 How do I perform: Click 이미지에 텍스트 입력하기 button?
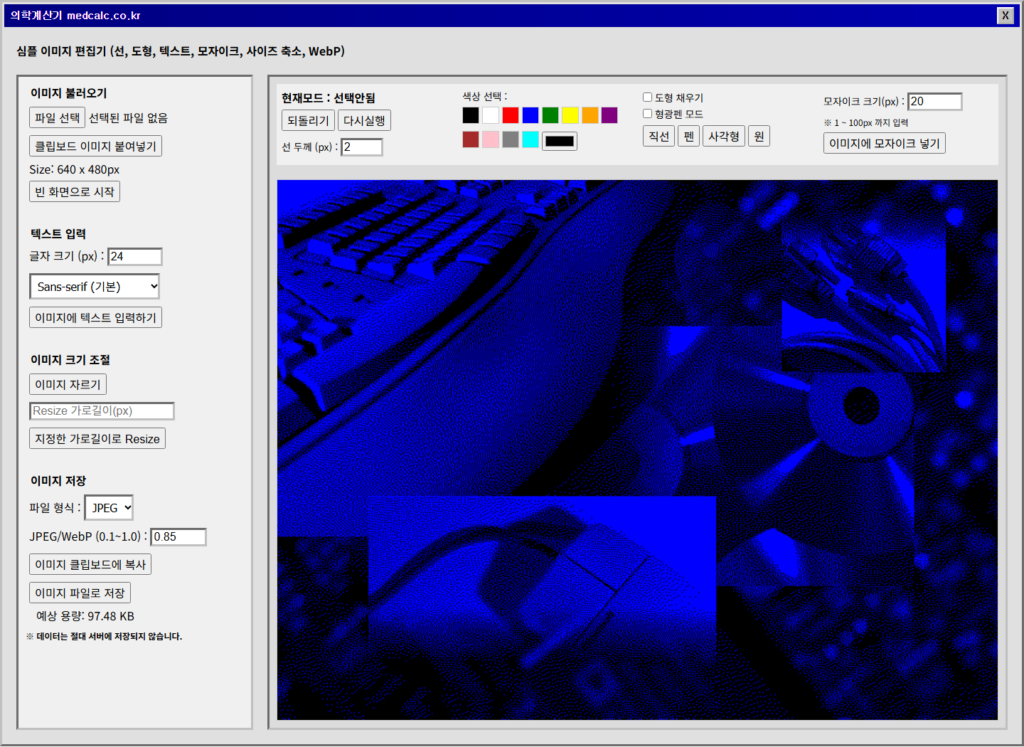click(95, 317)
